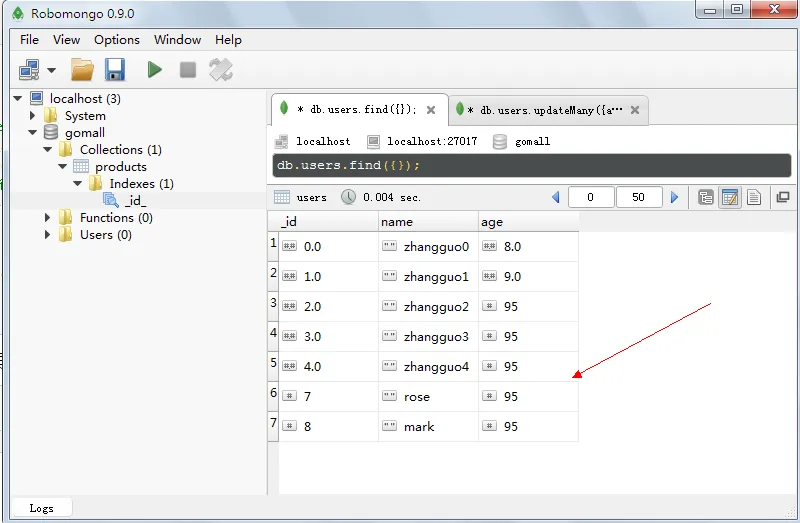Click the Open folder toolbar icon
The height and width of the screenshot is (523, 800).
coord(82,70)
